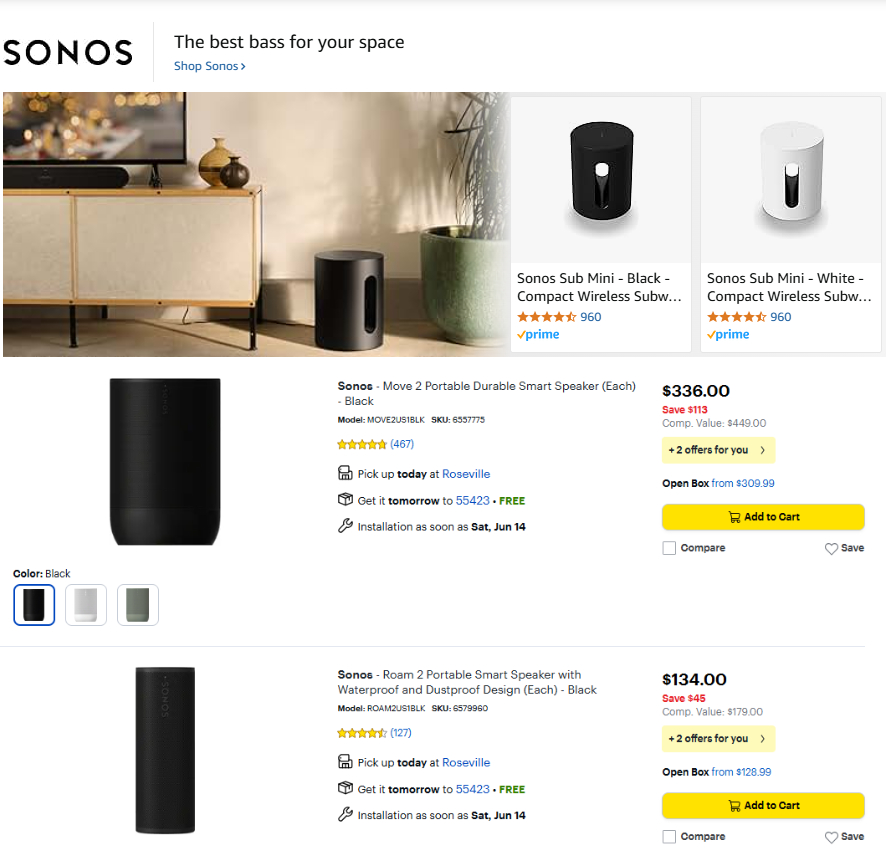Screen dimensions: 886x848
Task: Check Compare box for Move 2 speaker
Action: click(669, 548)
